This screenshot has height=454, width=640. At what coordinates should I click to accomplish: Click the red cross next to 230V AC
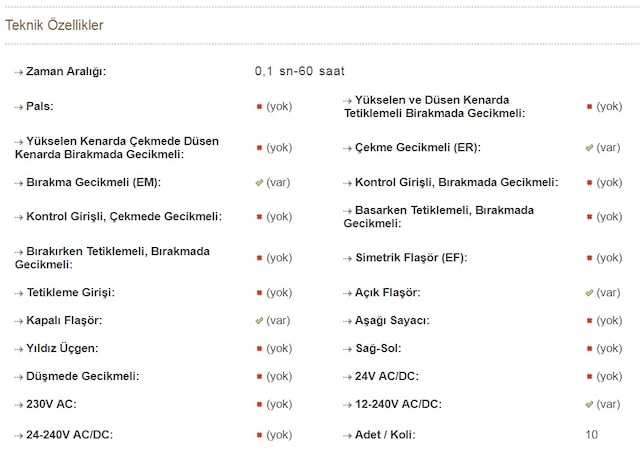coord(259,404)
